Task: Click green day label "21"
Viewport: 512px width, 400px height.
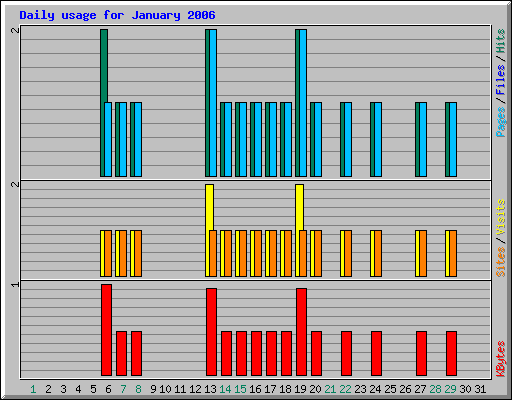Action: tap(330, 389)
